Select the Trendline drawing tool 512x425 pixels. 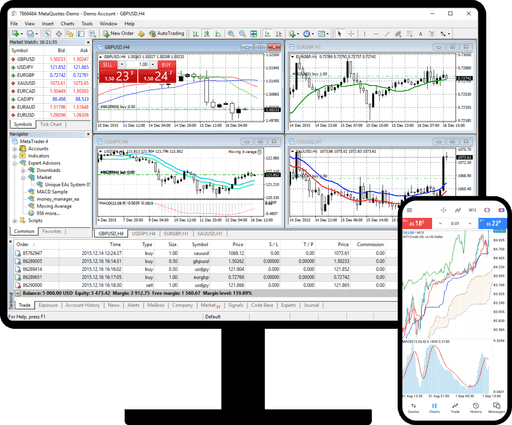coord(387,34)
